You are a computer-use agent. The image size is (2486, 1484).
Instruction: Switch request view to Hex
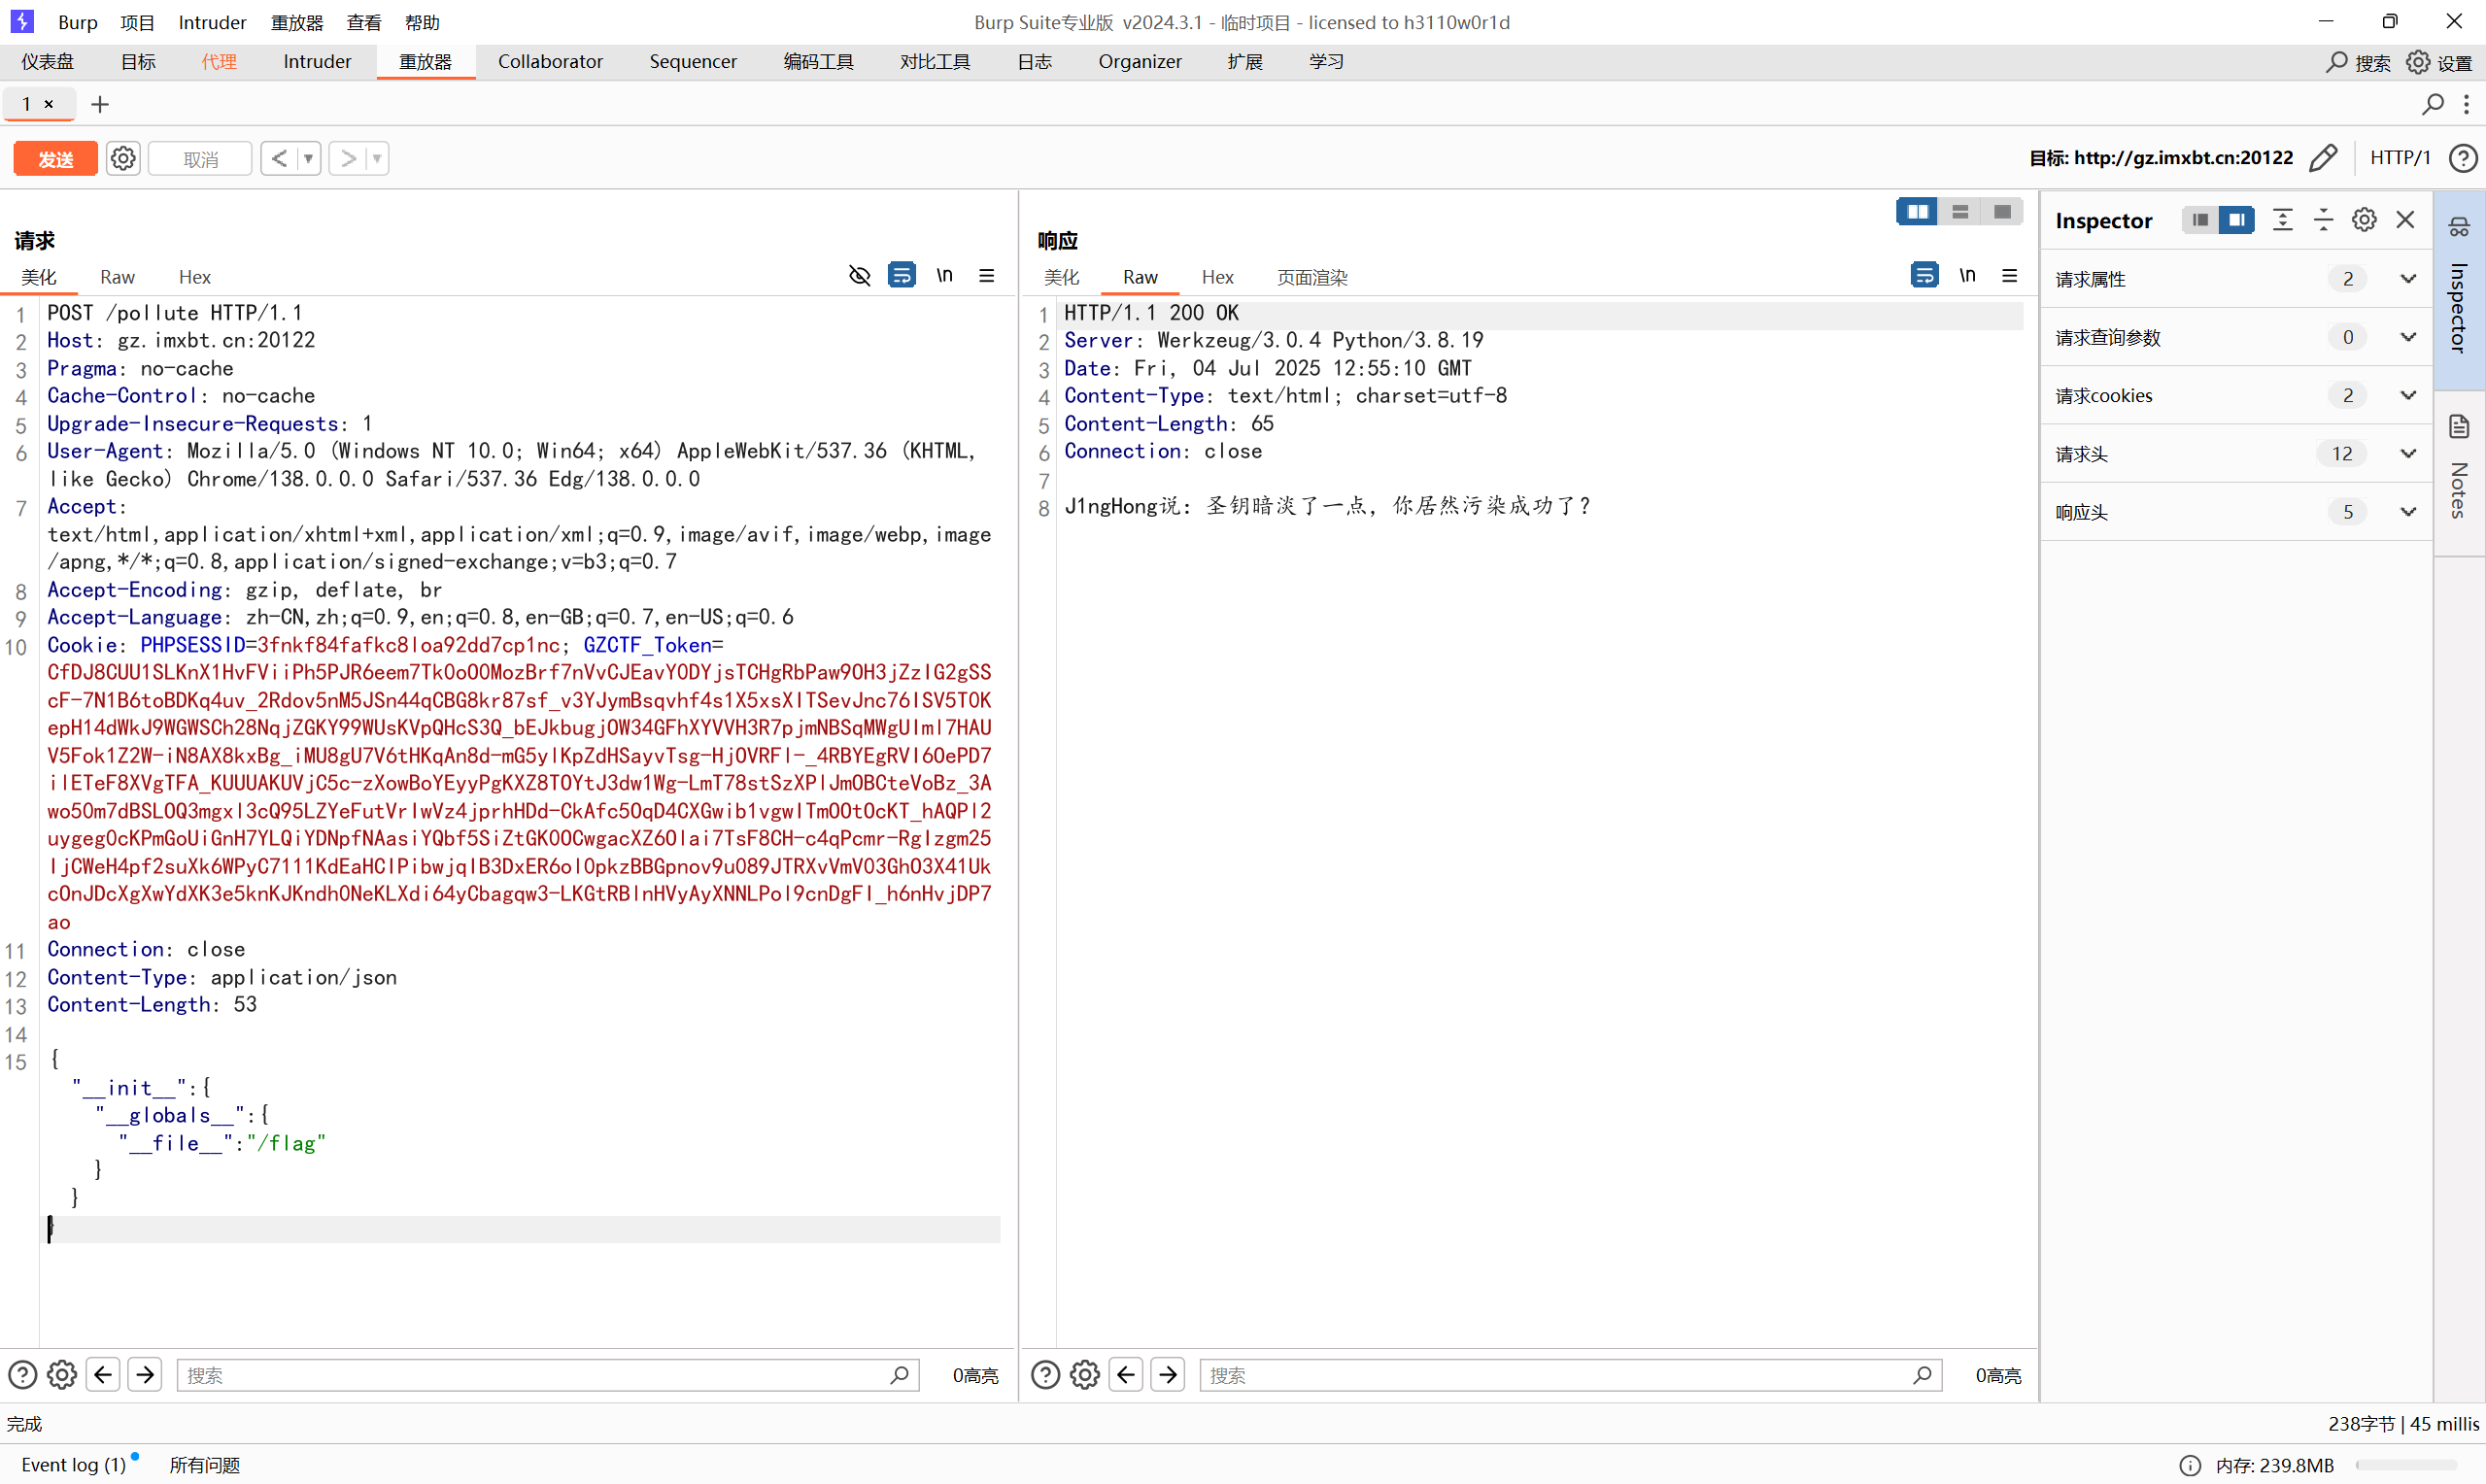[x=194, y=277]
